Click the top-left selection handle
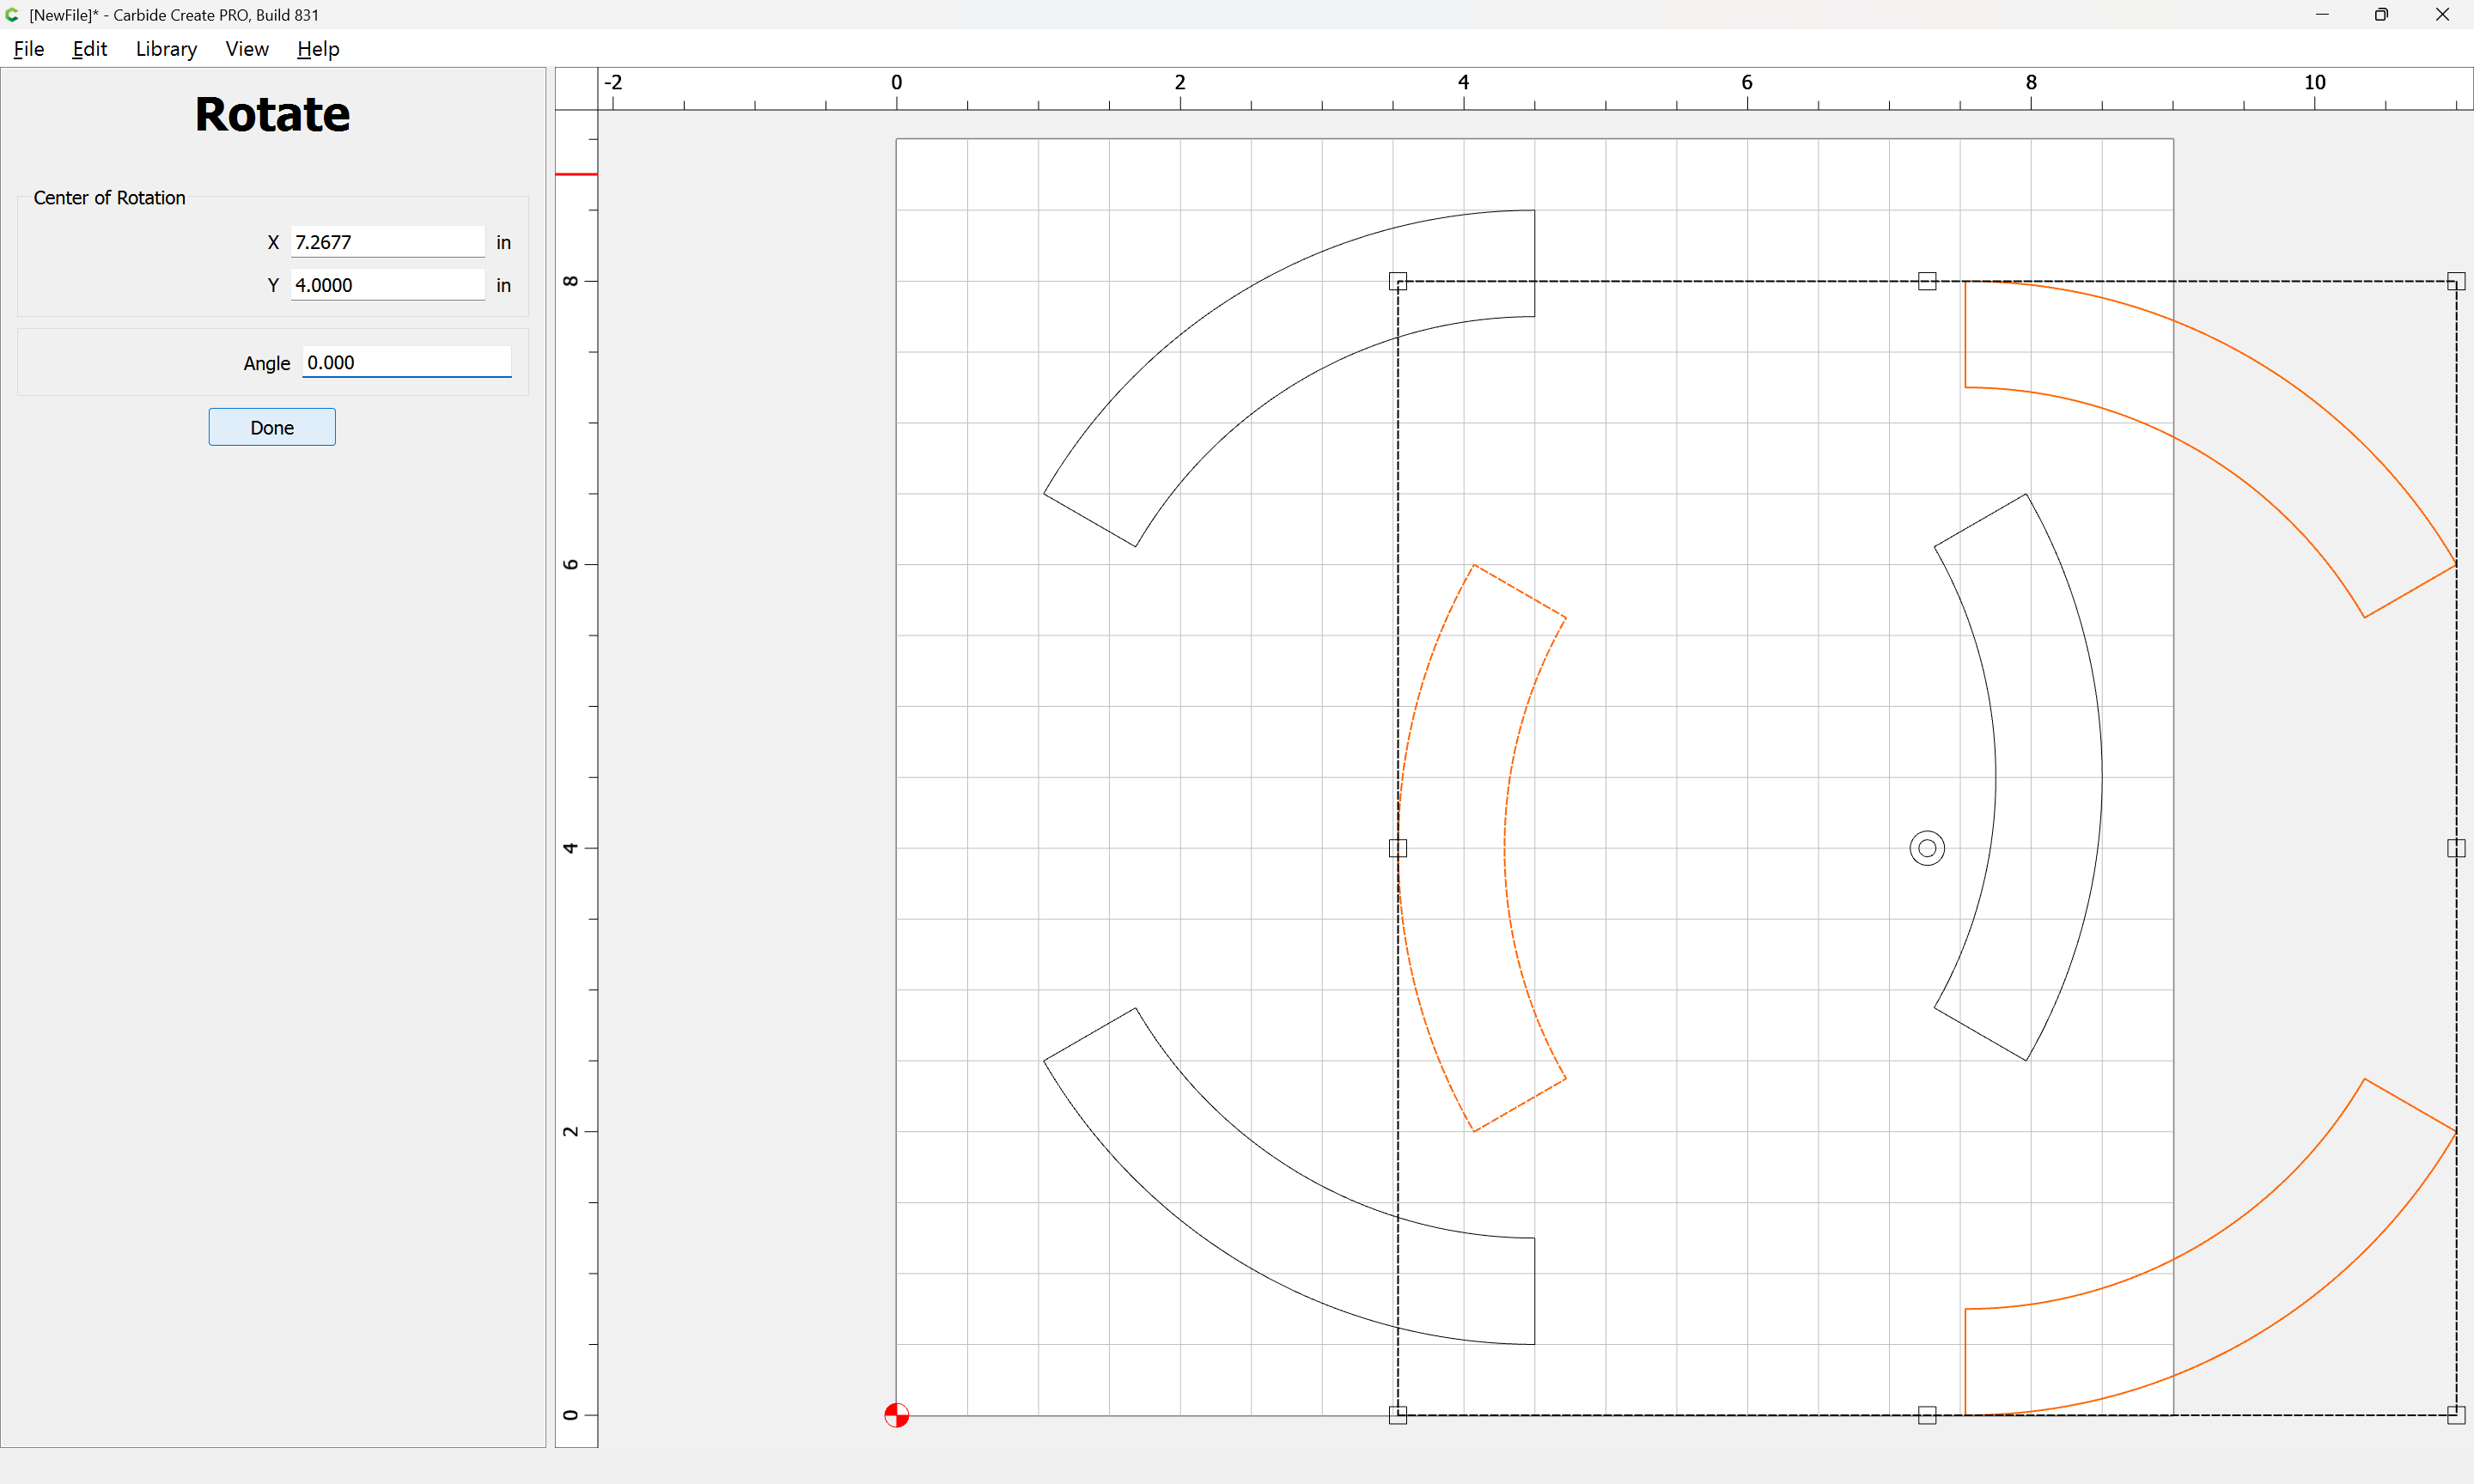Image resolution: width=2474 pixels, height=1484 pixels. pos(1398,282)
